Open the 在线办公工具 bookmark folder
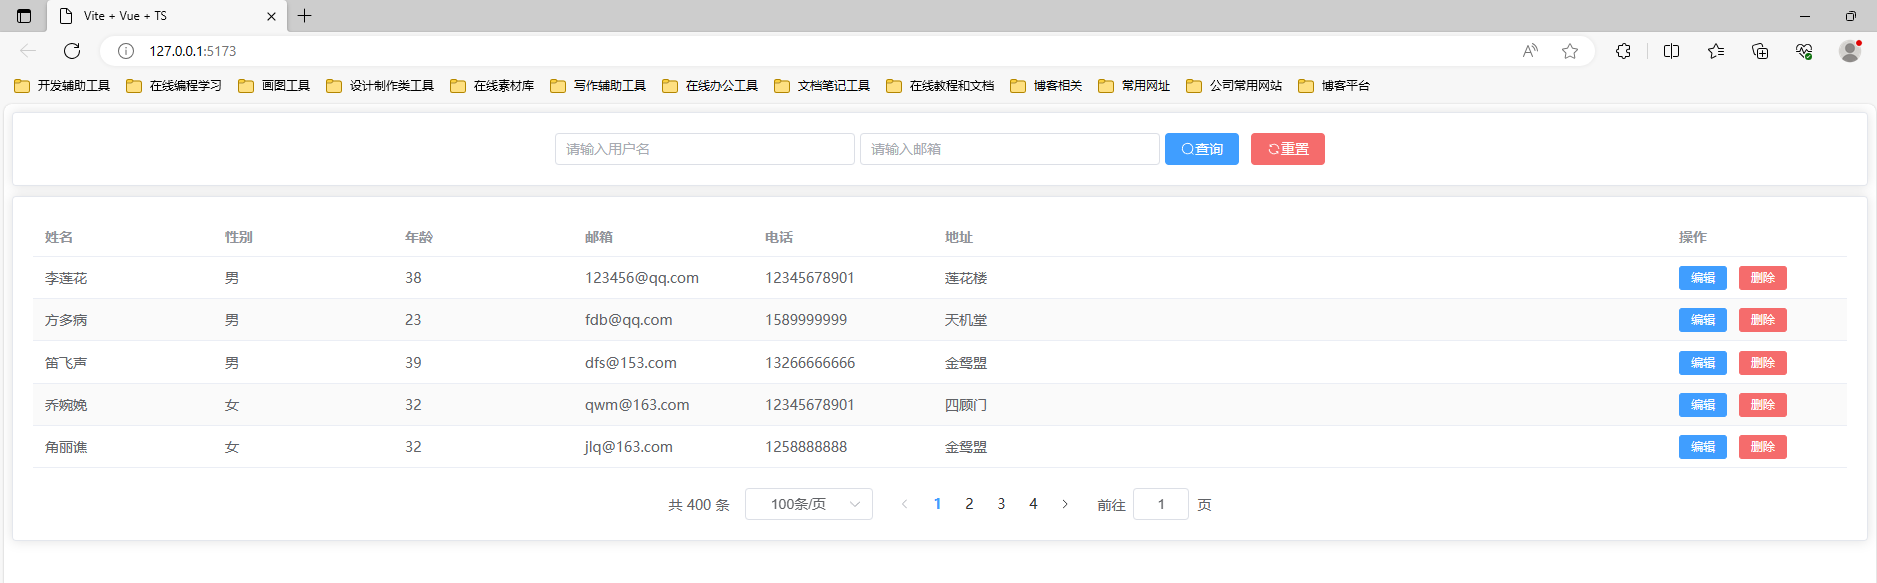This screenshot has width=1877, height=583. (x=710, y=86)
